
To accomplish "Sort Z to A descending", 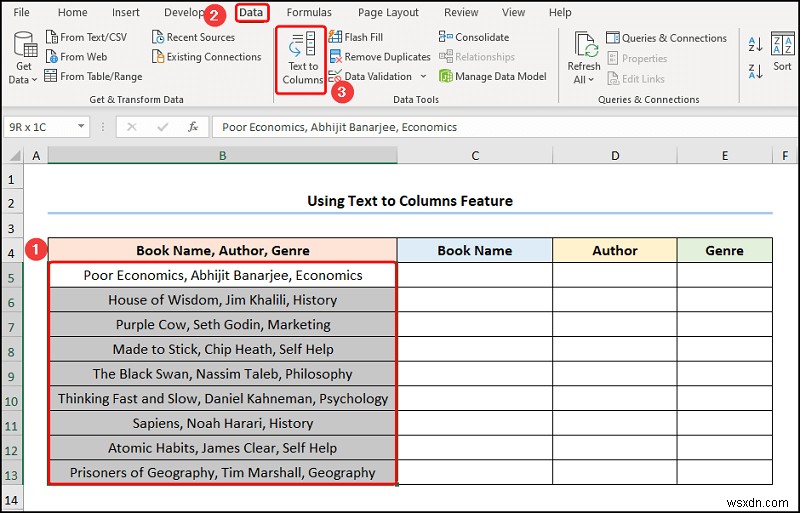I will click(x=755, y=71).
